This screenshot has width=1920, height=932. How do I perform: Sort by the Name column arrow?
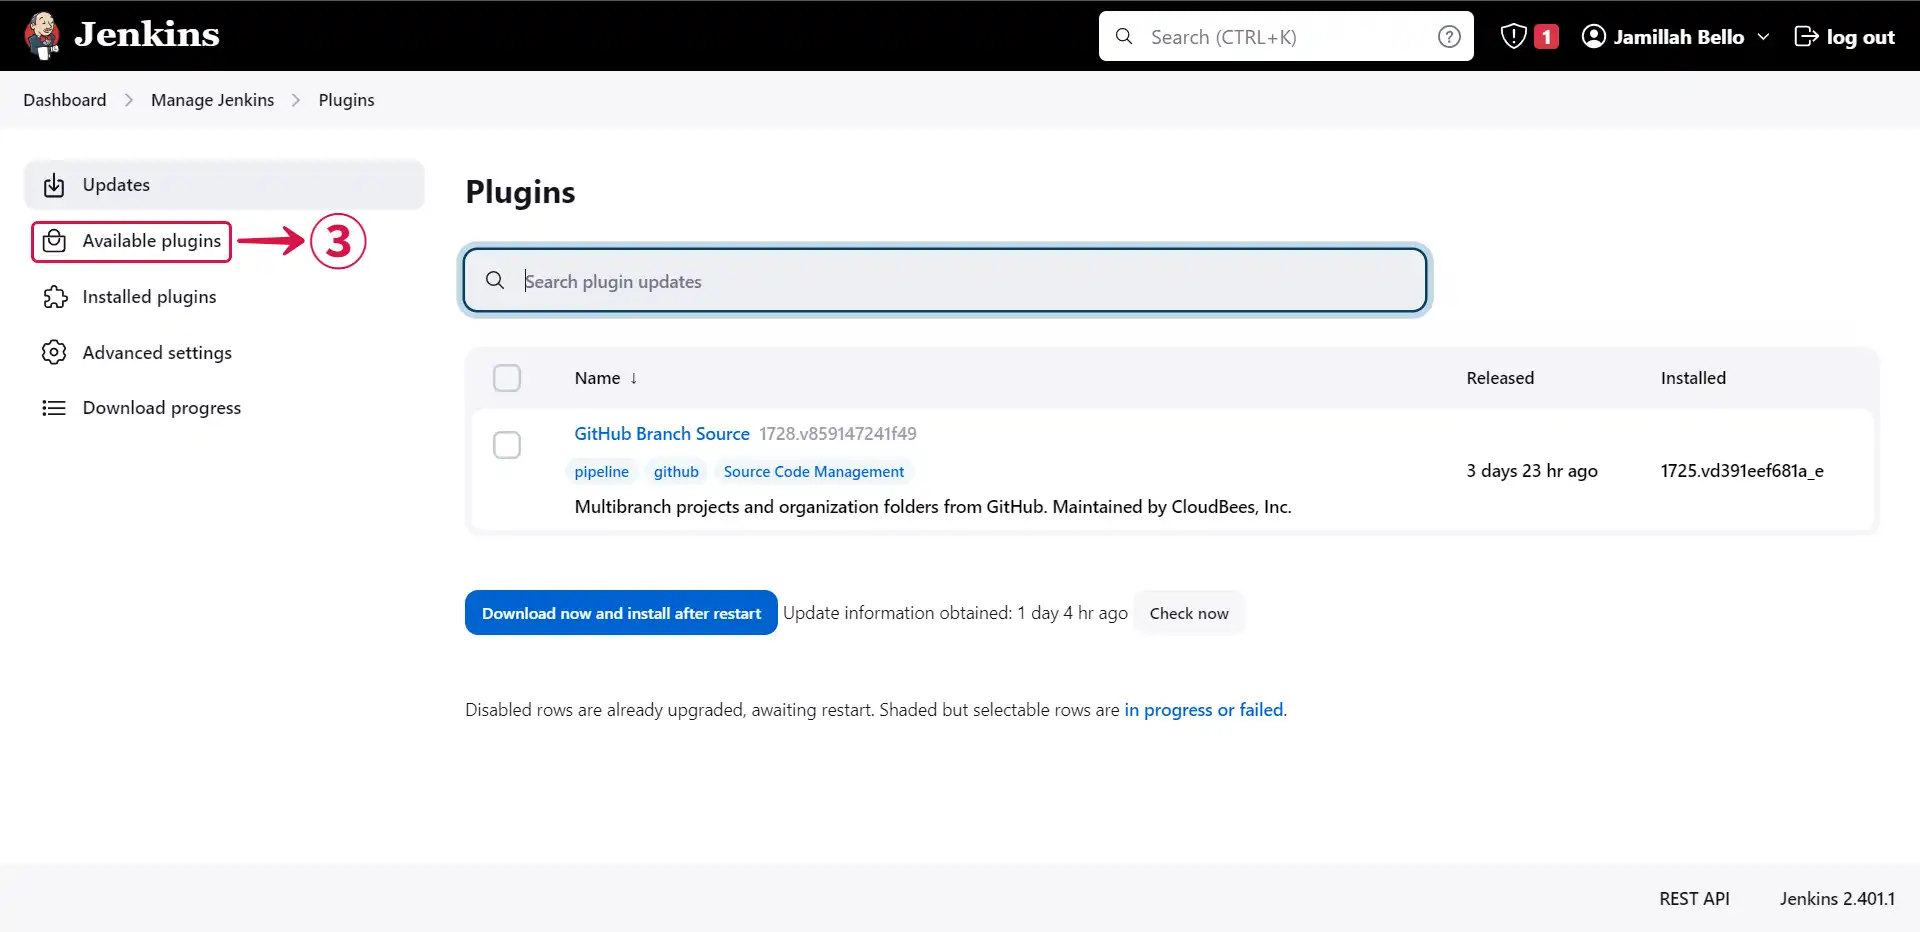633,378
